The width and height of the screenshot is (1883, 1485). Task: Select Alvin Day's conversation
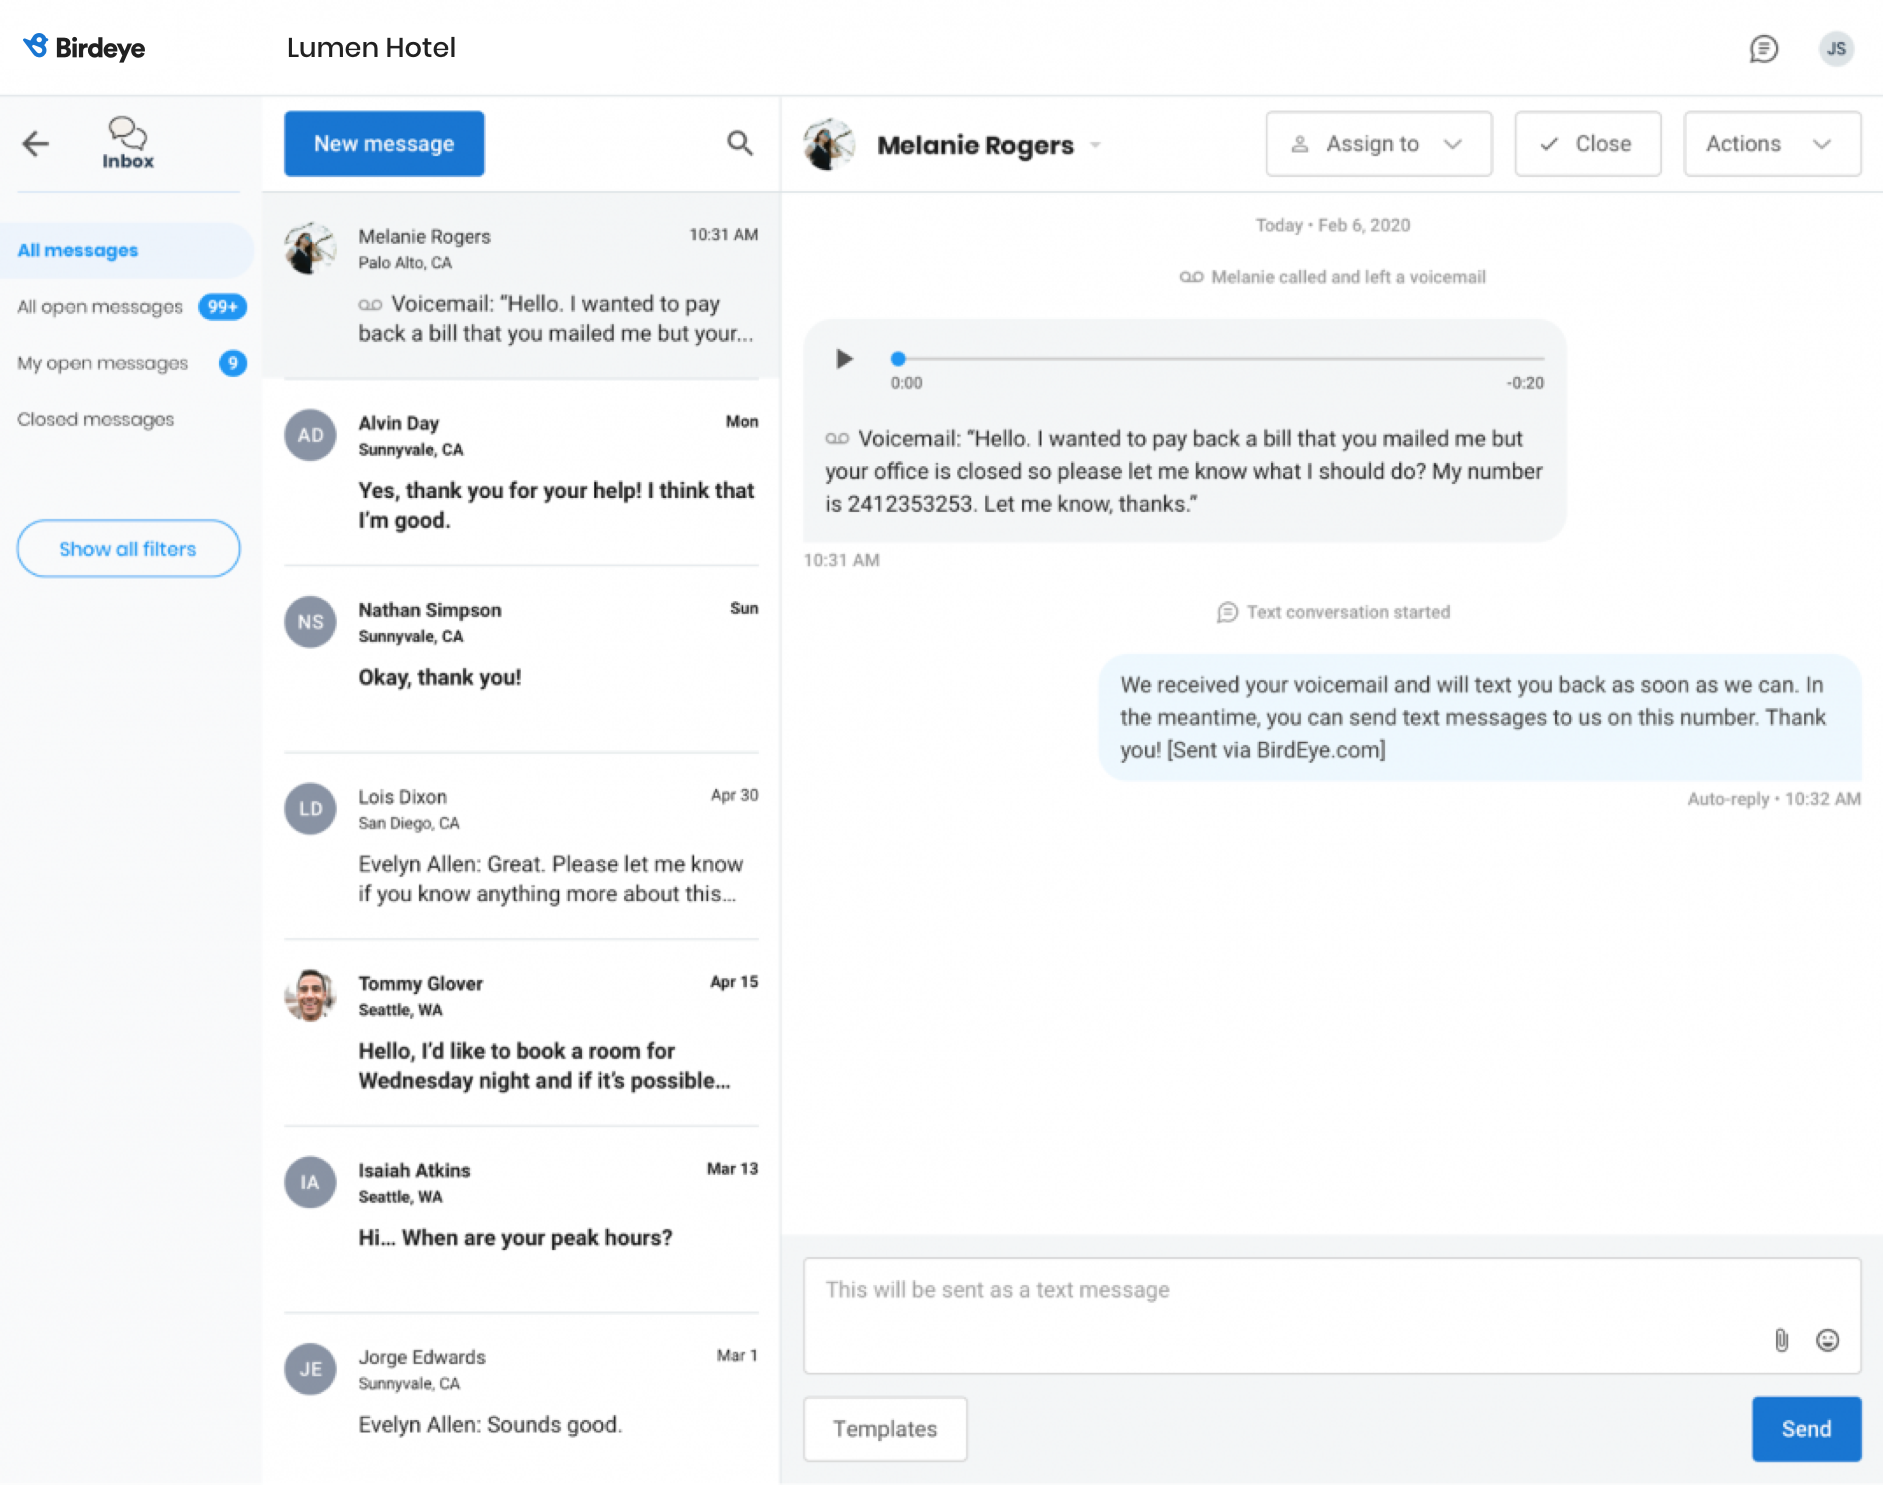[520, 470]
